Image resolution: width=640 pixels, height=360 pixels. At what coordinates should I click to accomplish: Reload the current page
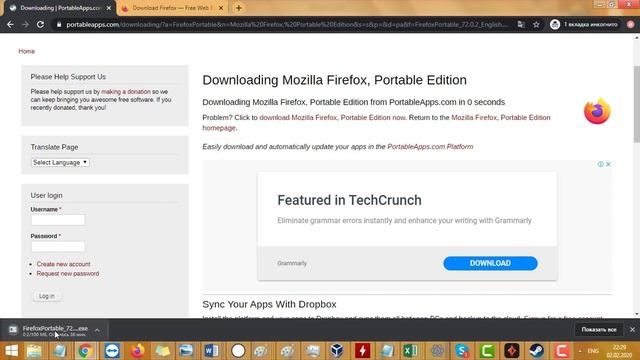(40, 24)
